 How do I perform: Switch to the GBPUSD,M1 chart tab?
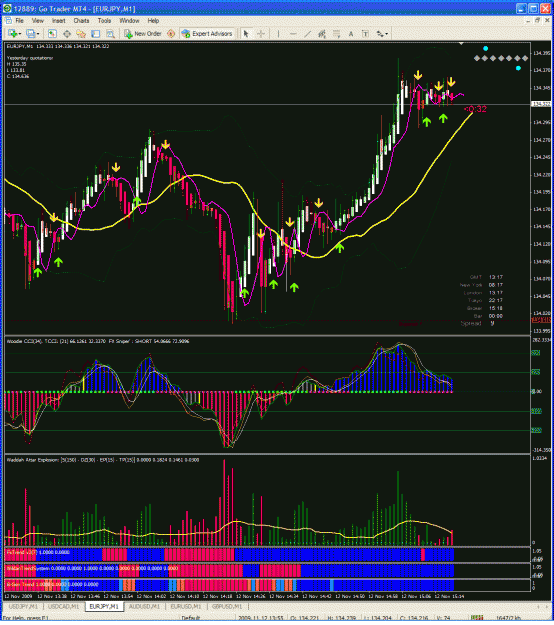227,606
